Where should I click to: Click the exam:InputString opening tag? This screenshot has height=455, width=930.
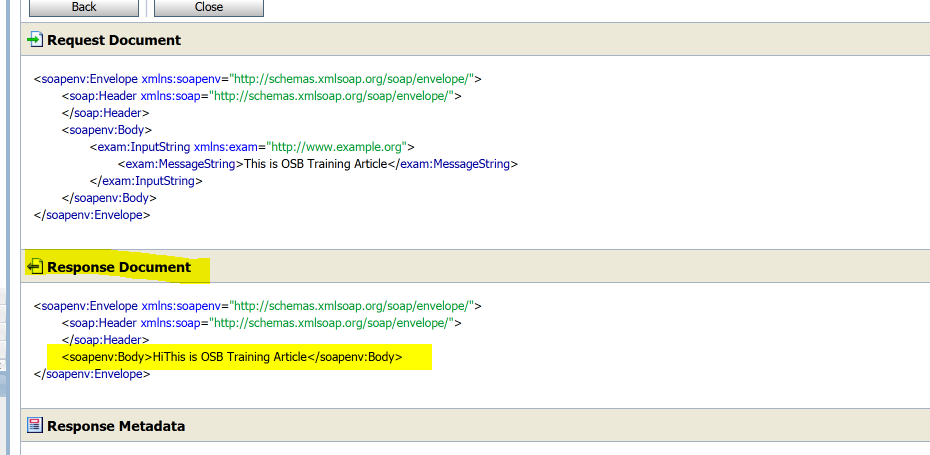click(252, 147)
